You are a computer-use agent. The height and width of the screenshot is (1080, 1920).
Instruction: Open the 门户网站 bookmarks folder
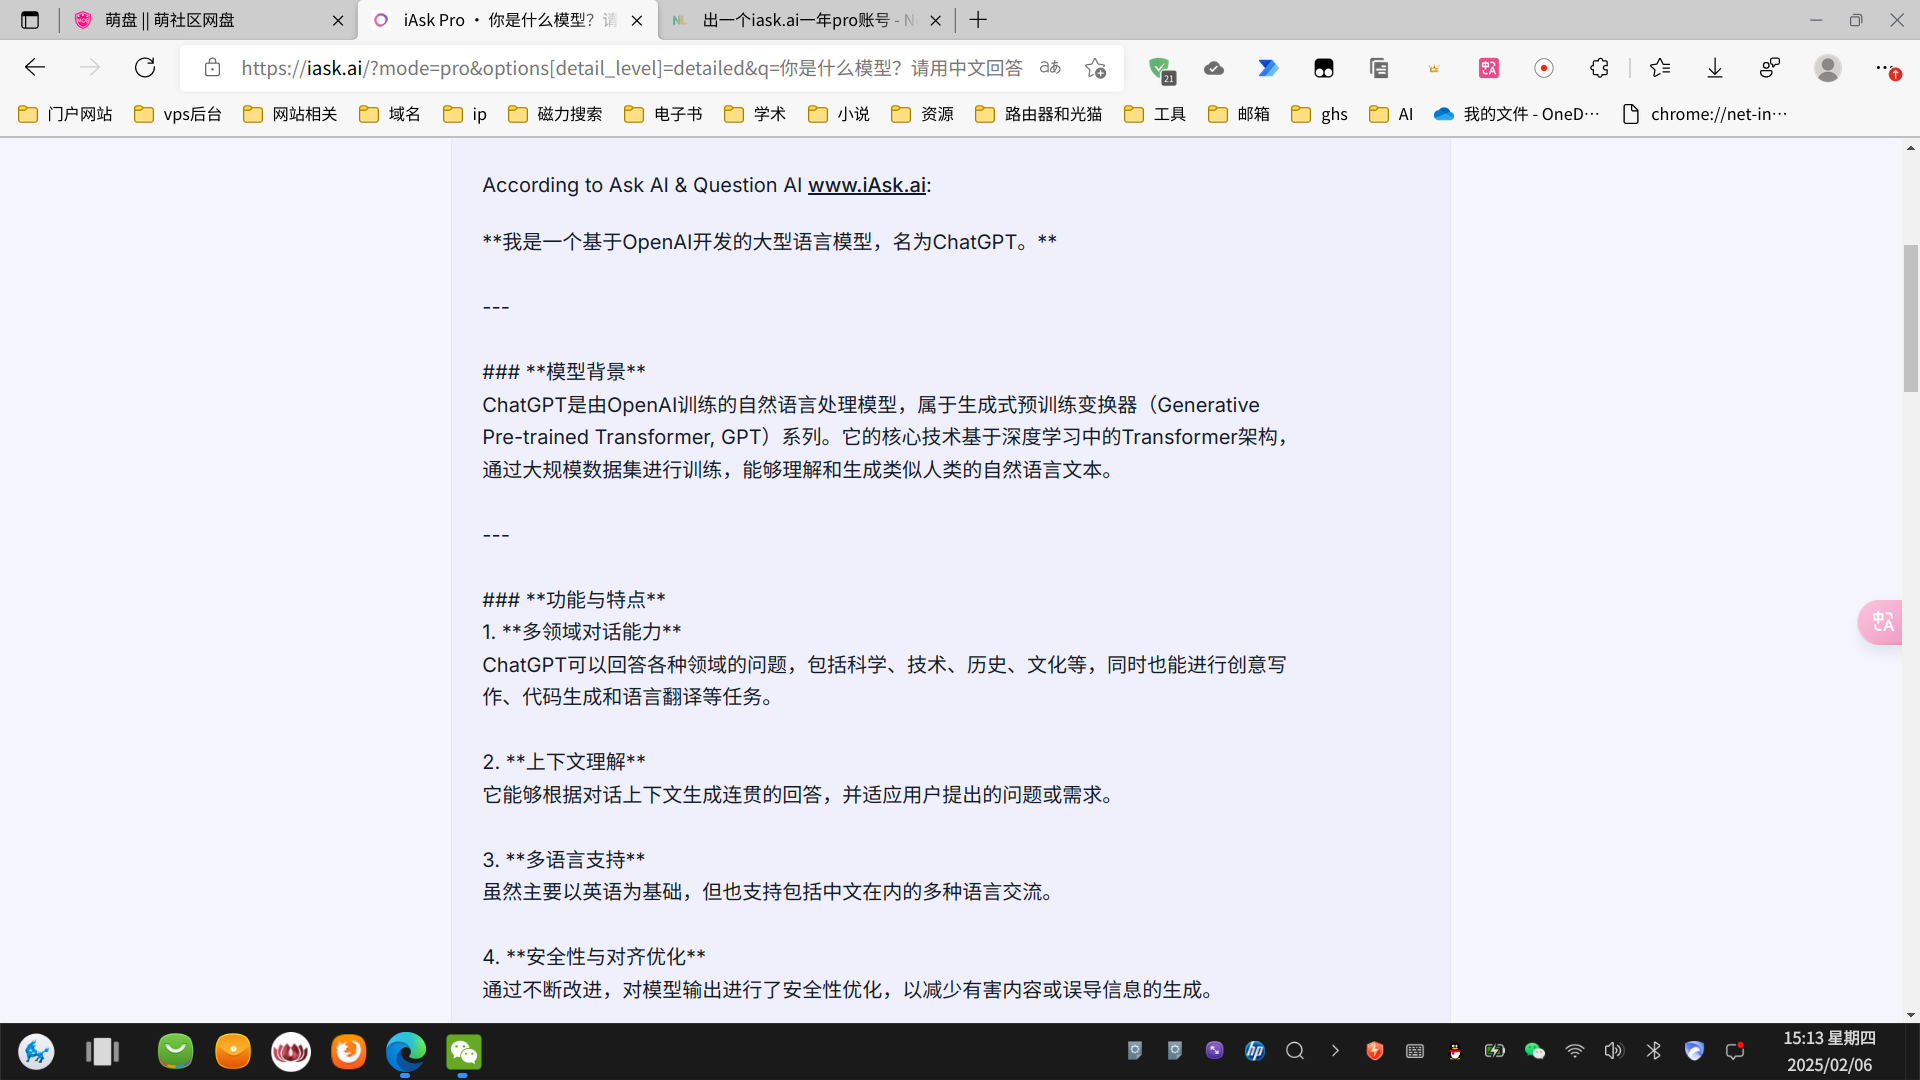click(66, 114)
